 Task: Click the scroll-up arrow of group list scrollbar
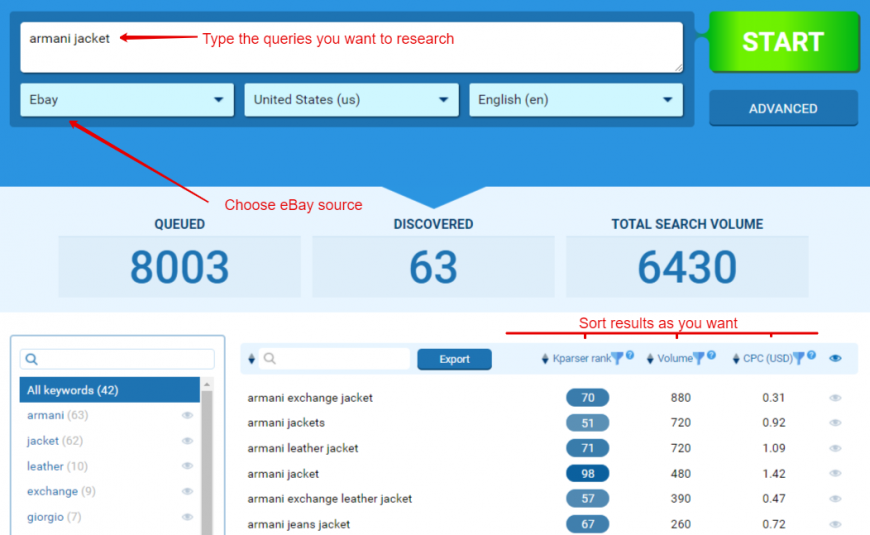(x=207, y=384)
